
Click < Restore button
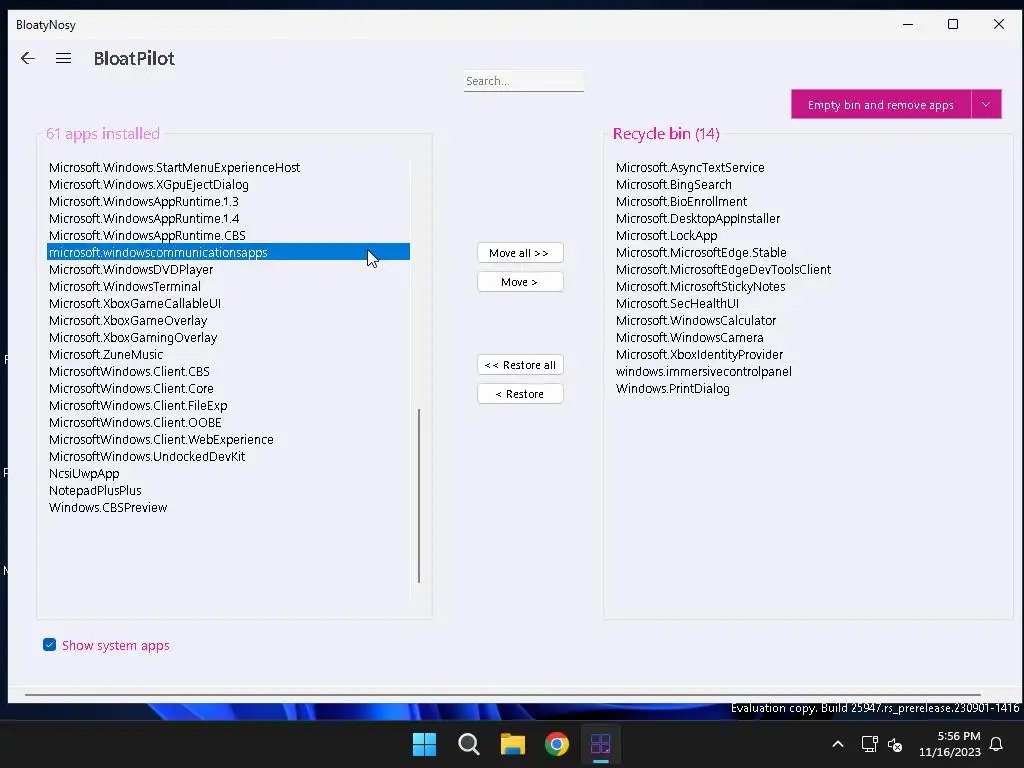[x=520, y=394]
